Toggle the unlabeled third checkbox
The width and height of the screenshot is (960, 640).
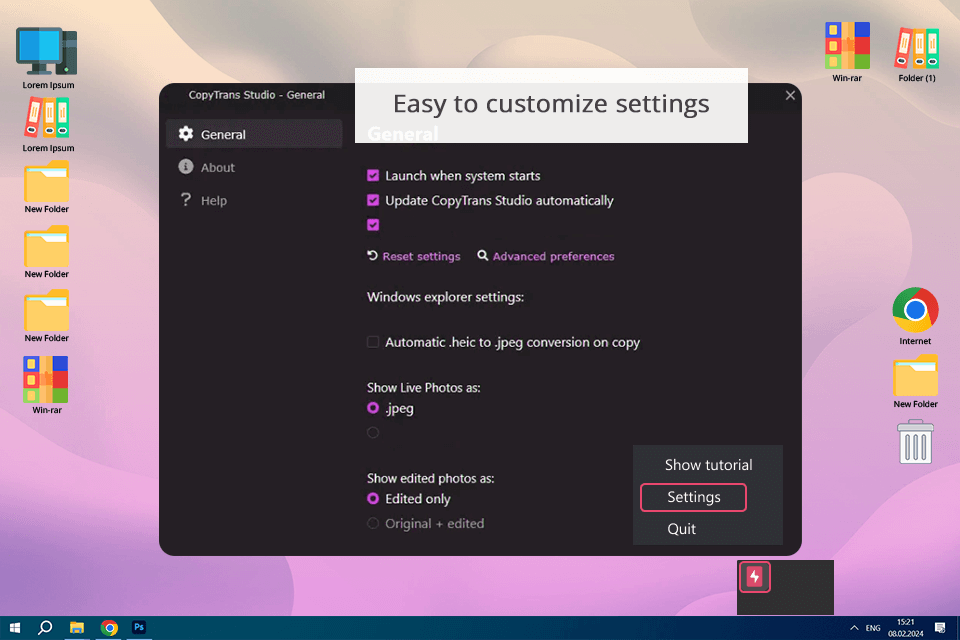coord(373,225)
